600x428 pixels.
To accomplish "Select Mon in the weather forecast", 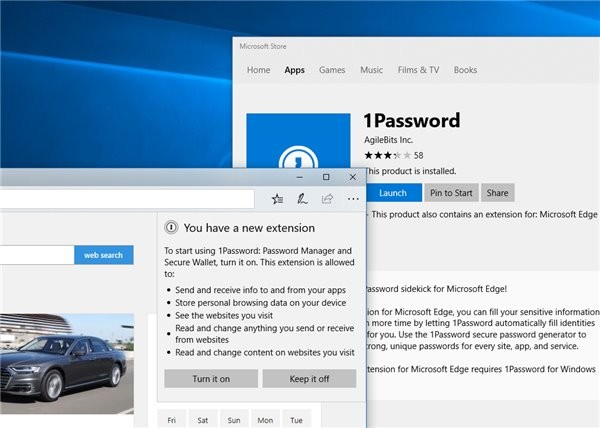I will pyautogui.click(x=265, y=420).
